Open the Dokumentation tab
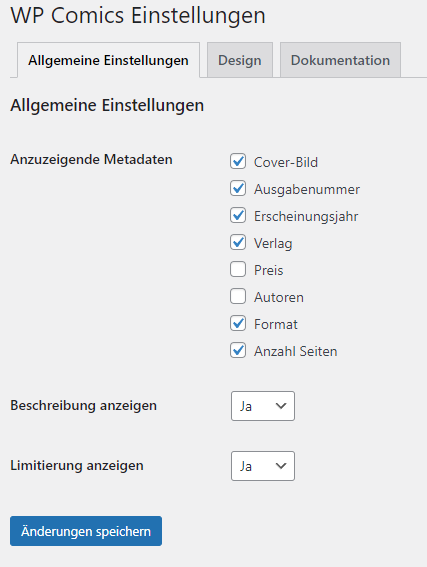Image resolution: width=427 pixels, height=567 pixels. tap(340, 60)
